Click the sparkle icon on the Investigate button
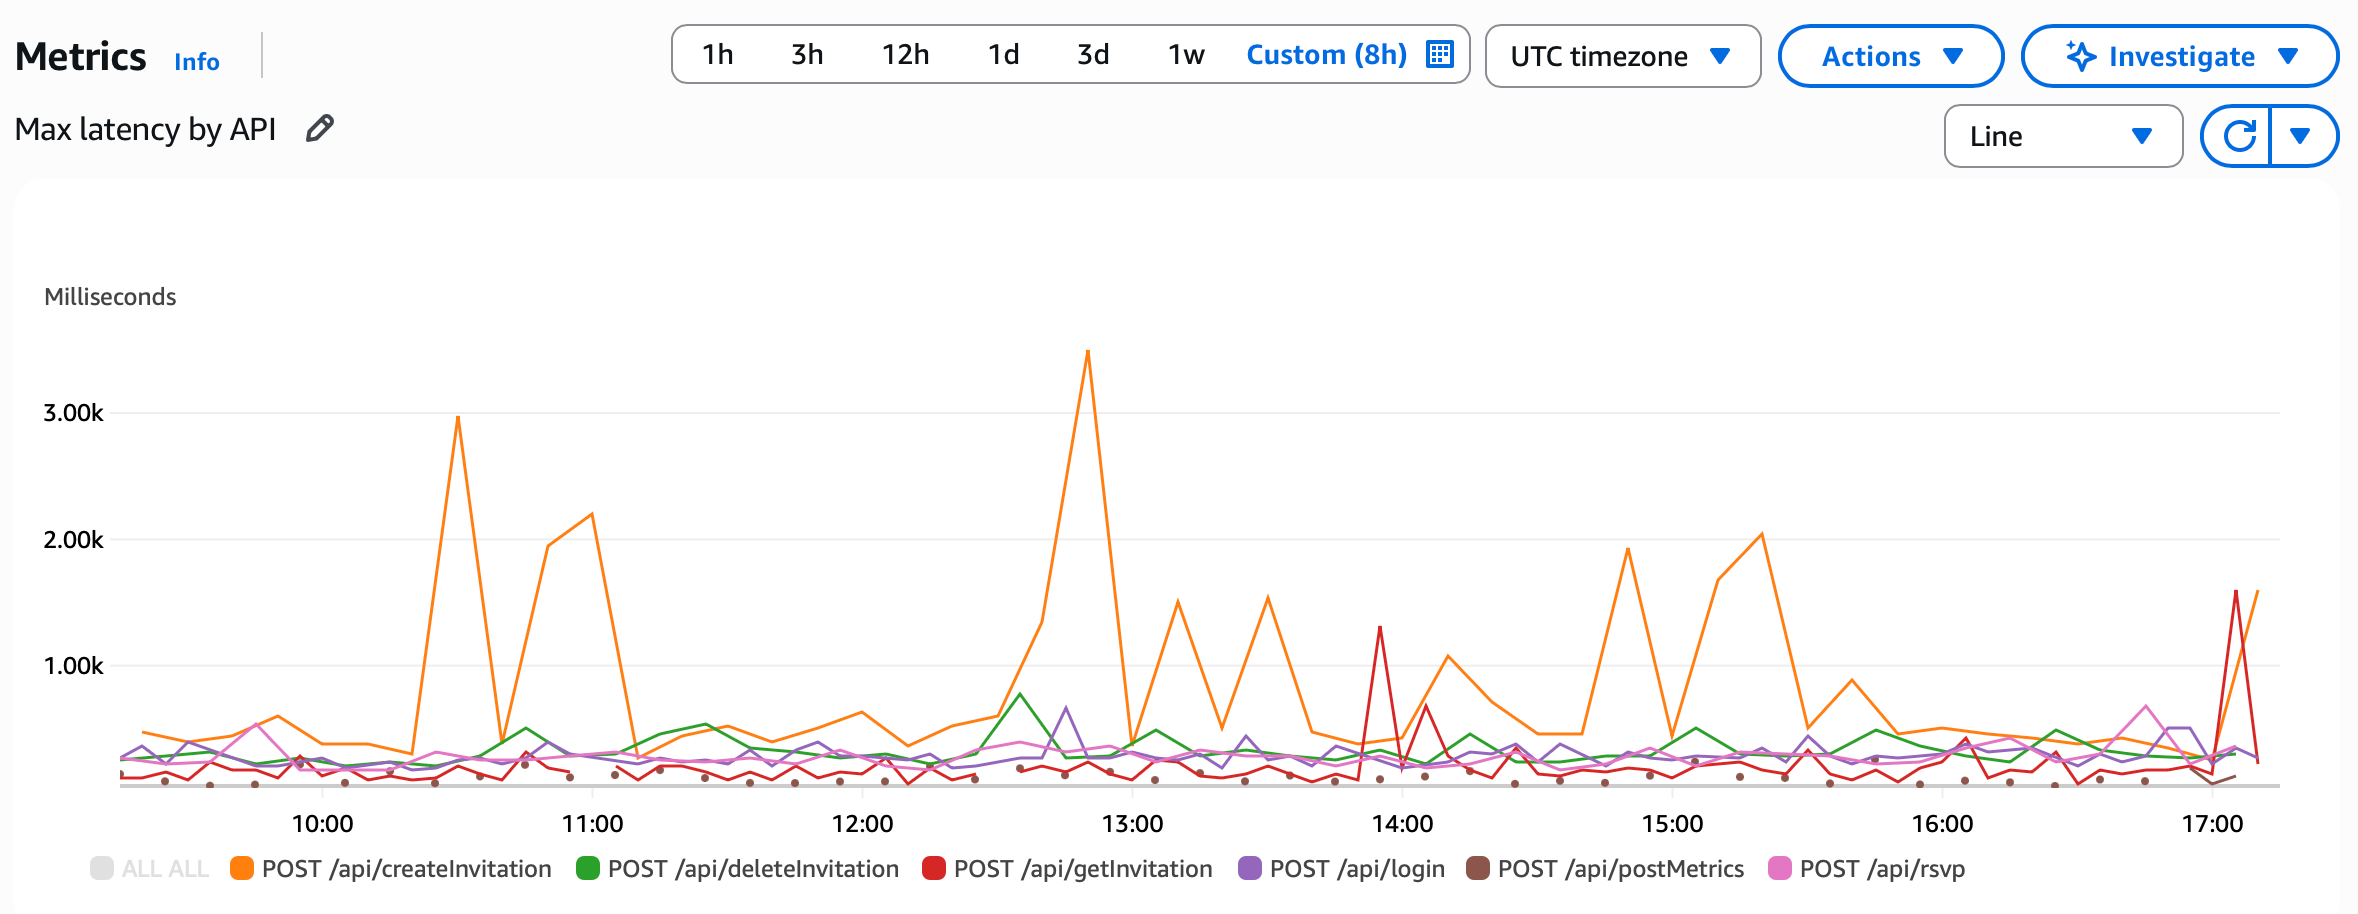This screenshot has height=914, width=2358. (2080, 56)
